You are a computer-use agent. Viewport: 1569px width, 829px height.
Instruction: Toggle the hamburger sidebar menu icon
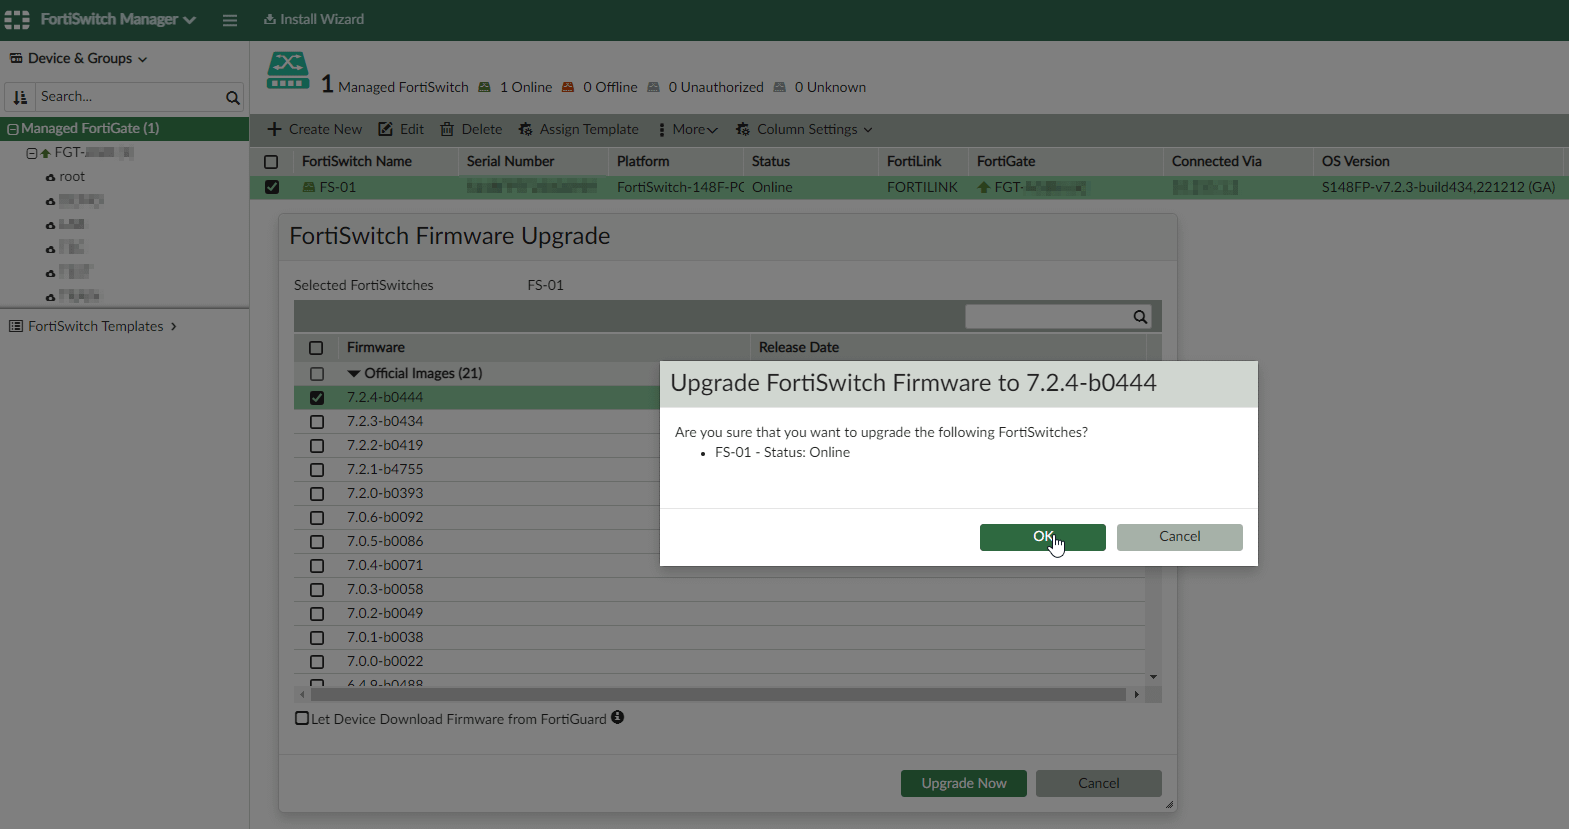[x=230, y=20]
